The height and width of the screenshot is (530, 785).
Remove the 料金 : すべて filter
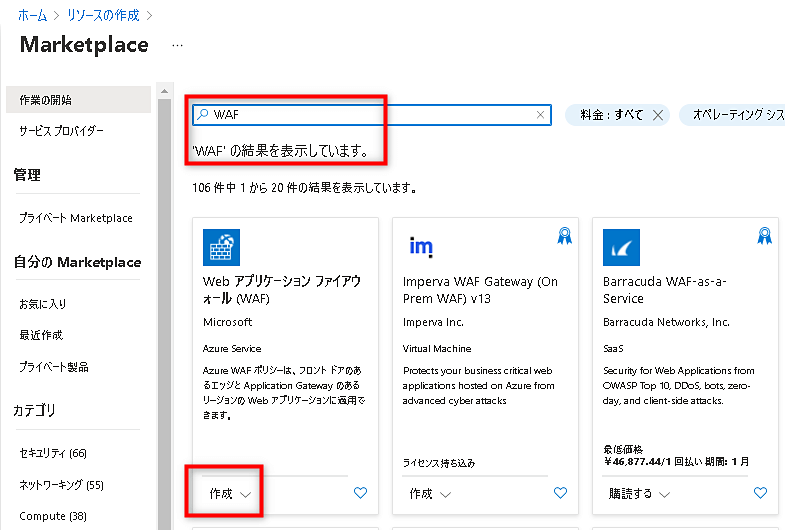658,115
